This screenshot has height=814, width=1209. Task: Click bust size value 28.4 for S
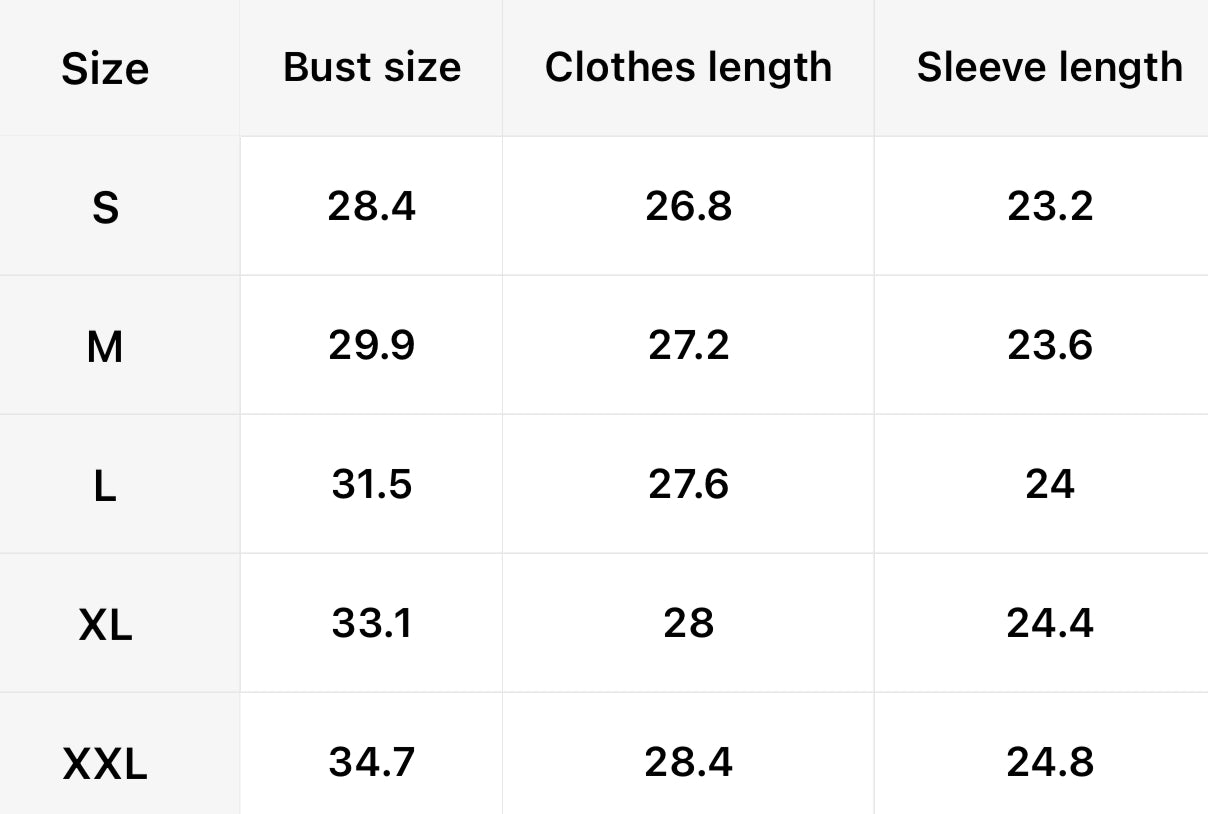371,206
